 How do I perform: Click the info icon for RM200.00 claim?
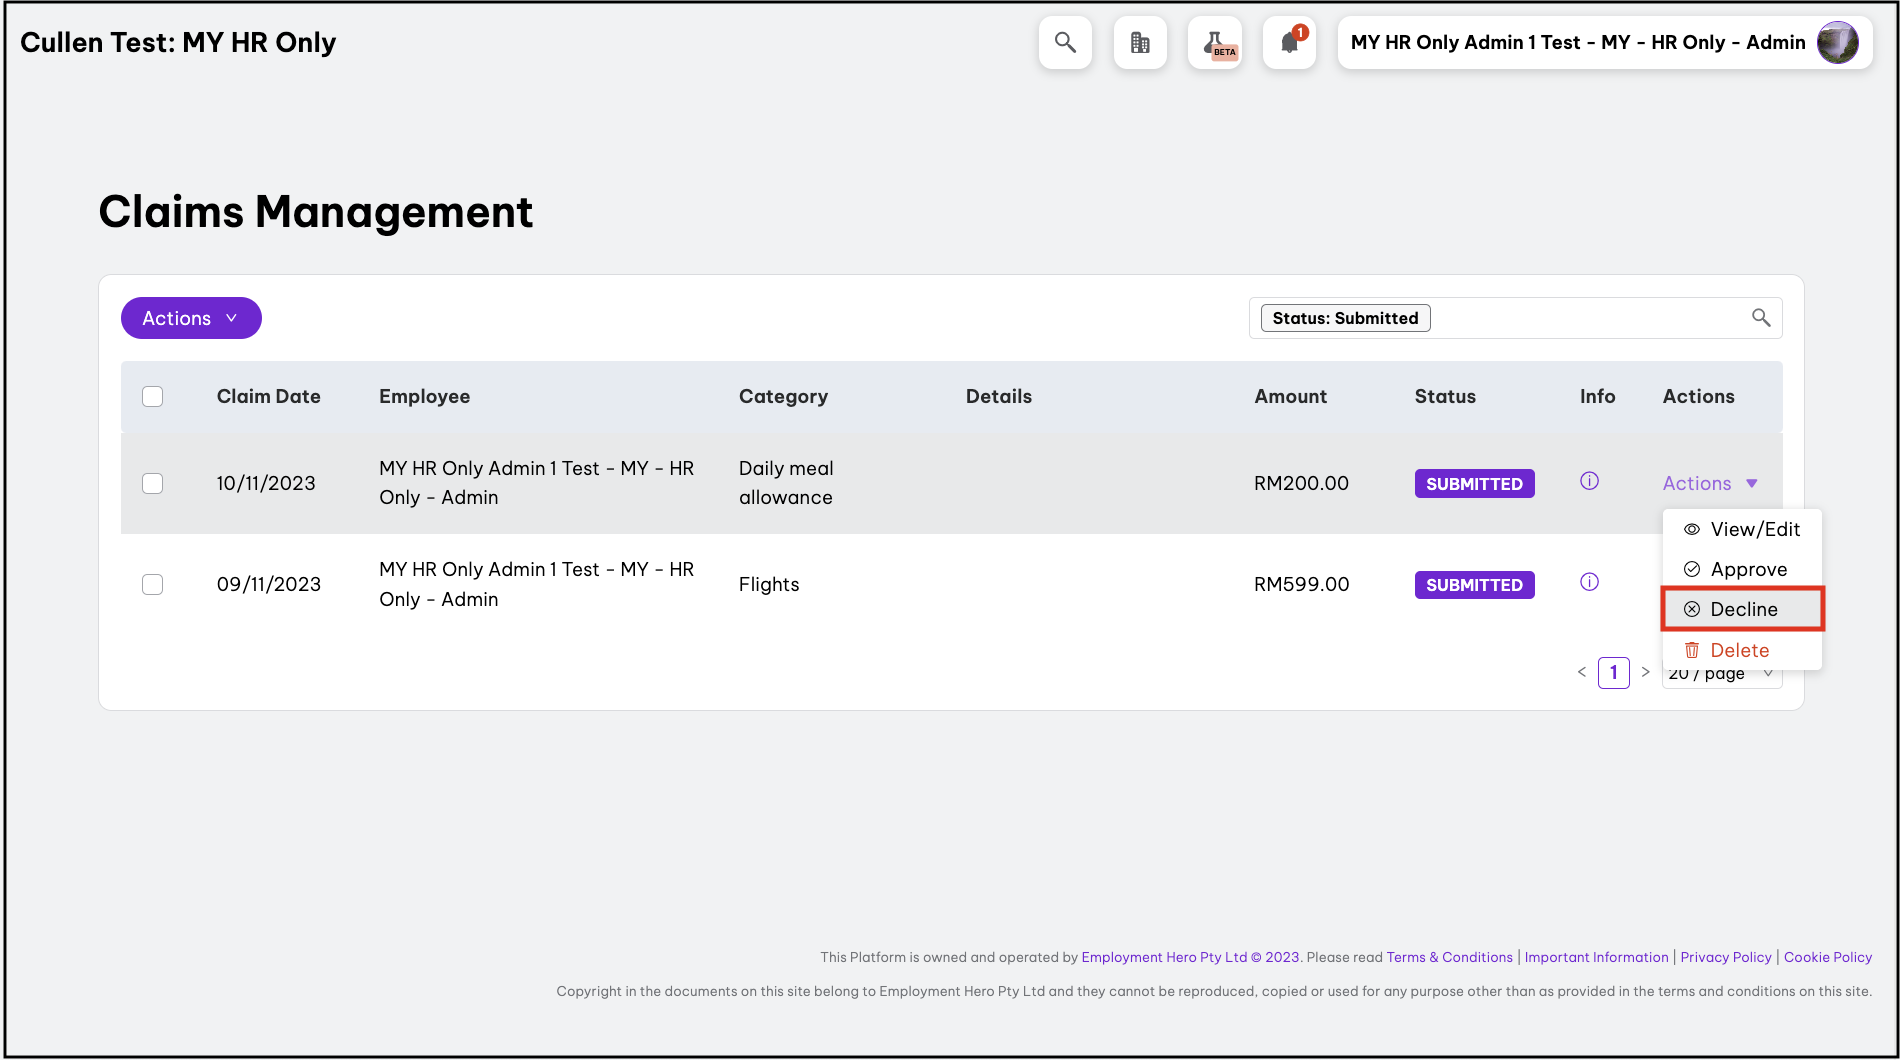(x=1589, y=481)
